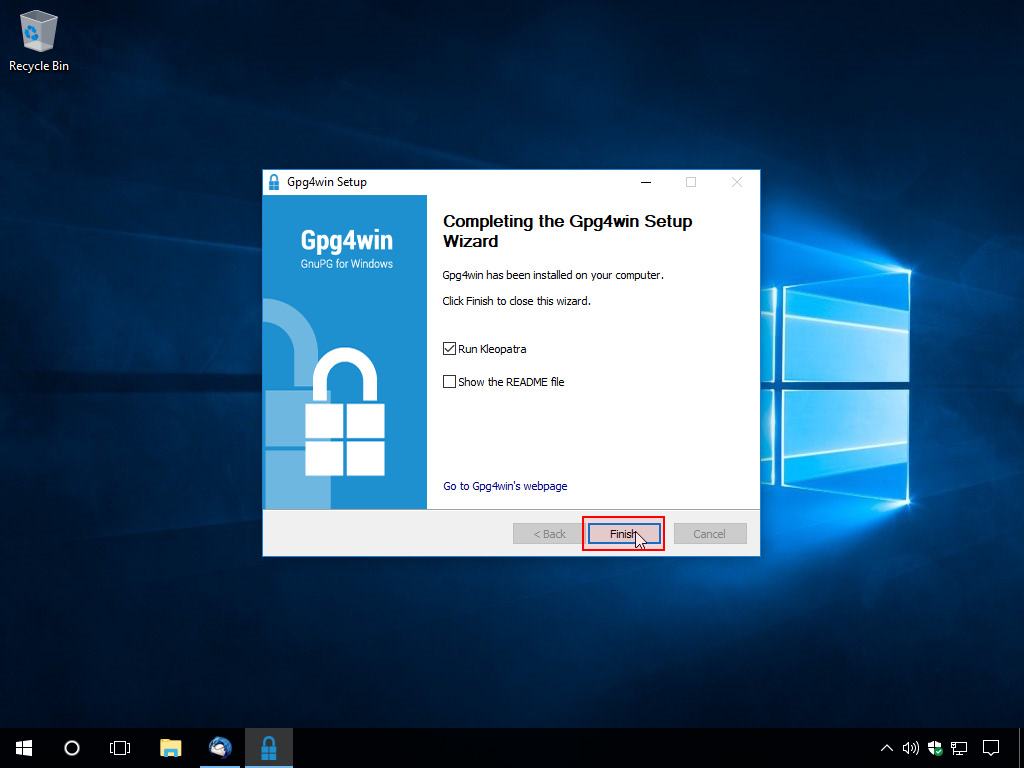Close the Gpg4win Setup window
Image resolution: width=1024 pixels, height=768 pixels.
tap(737, 182)
